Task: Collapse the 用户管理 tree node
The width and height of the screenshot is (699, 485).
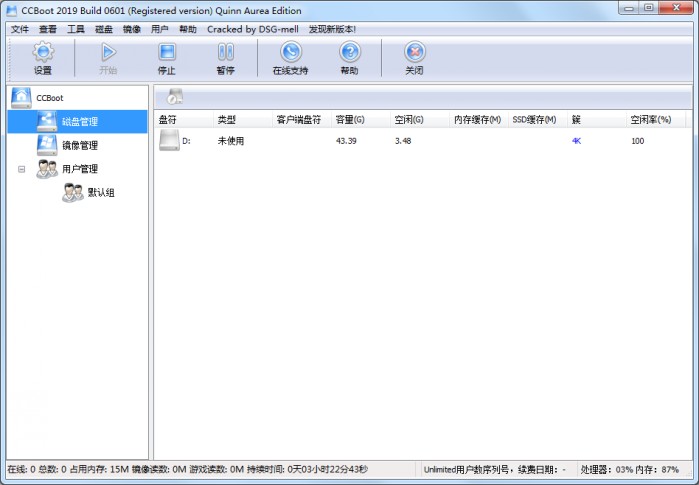Action: [21, 169]
